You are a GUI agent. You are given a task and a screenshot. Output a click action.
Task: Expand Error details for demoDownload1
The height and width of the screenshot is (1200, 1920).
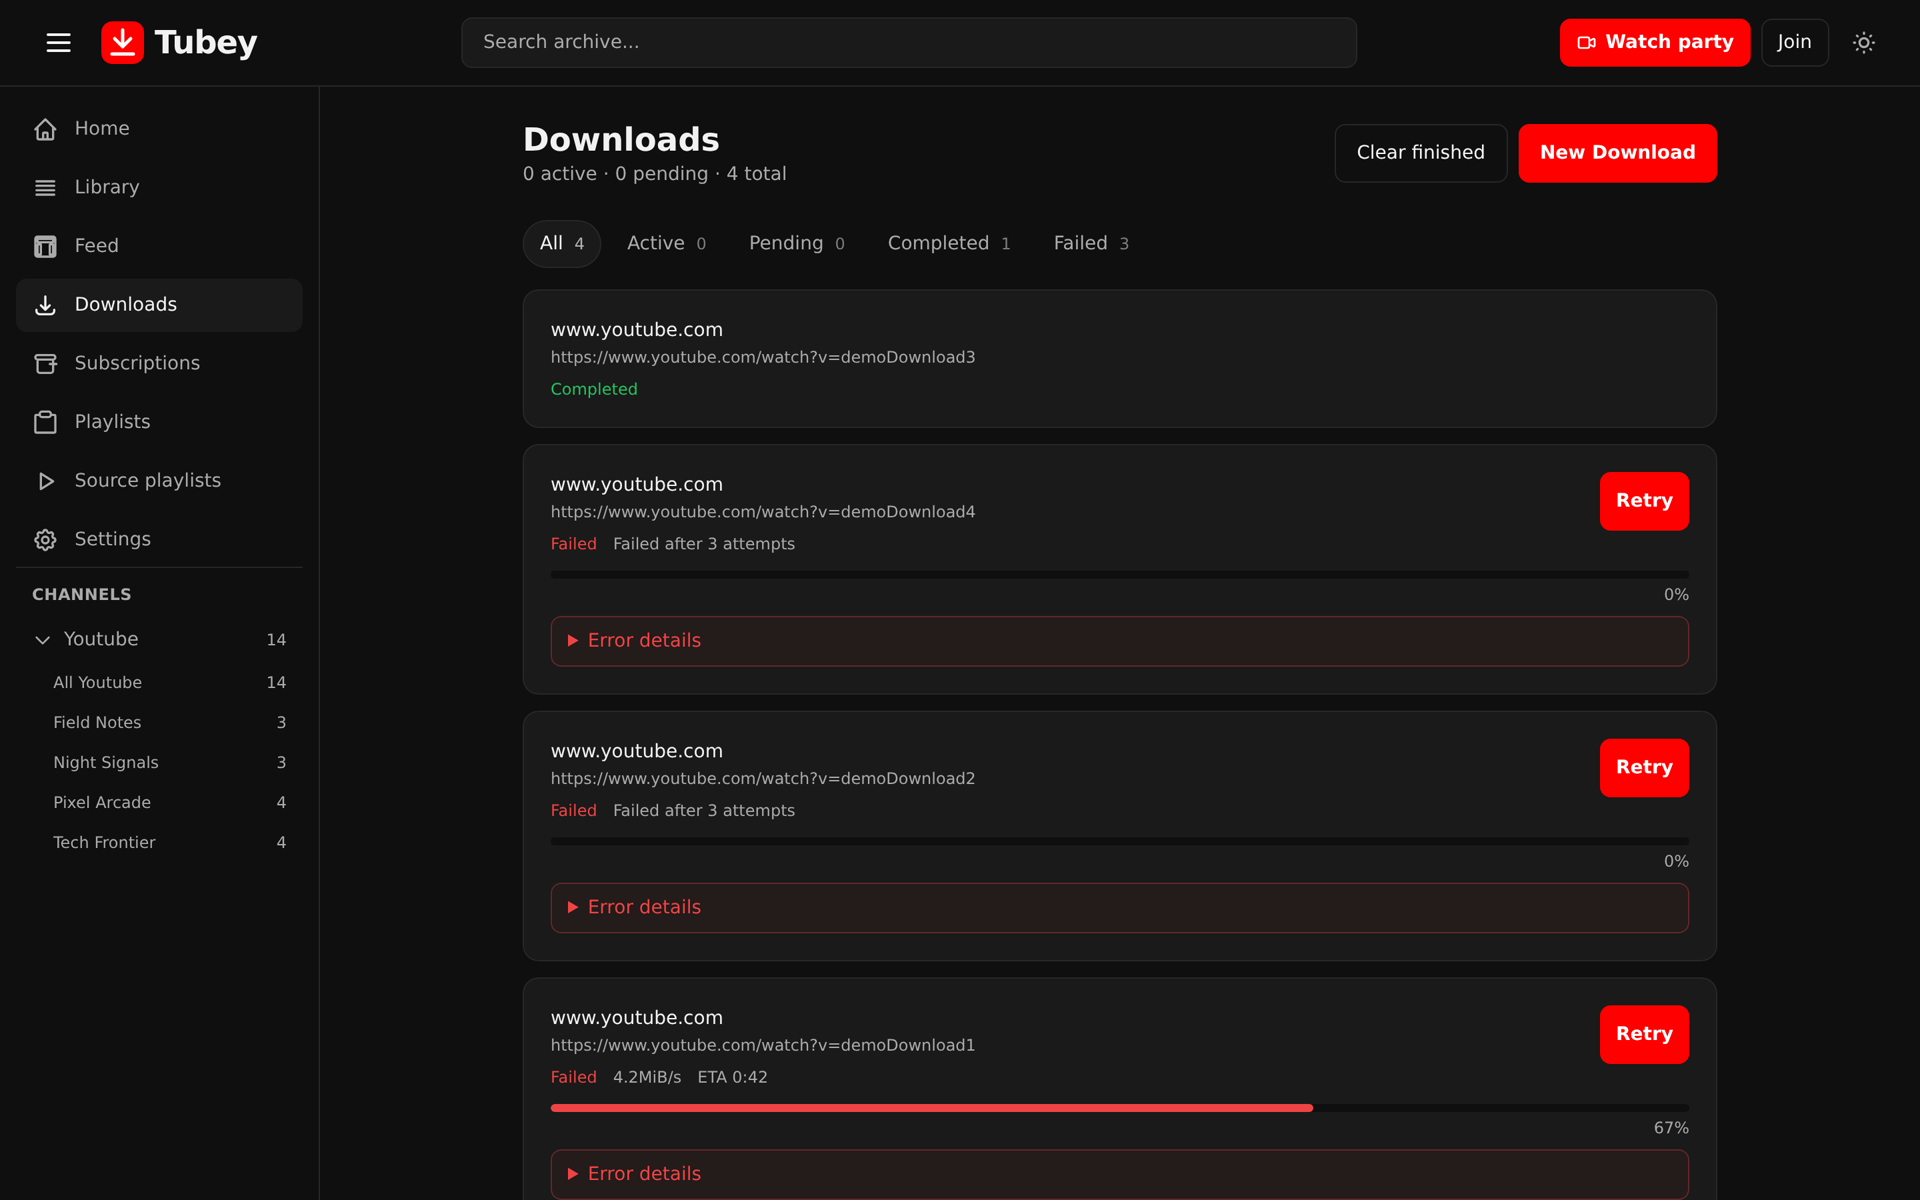1119,1174
